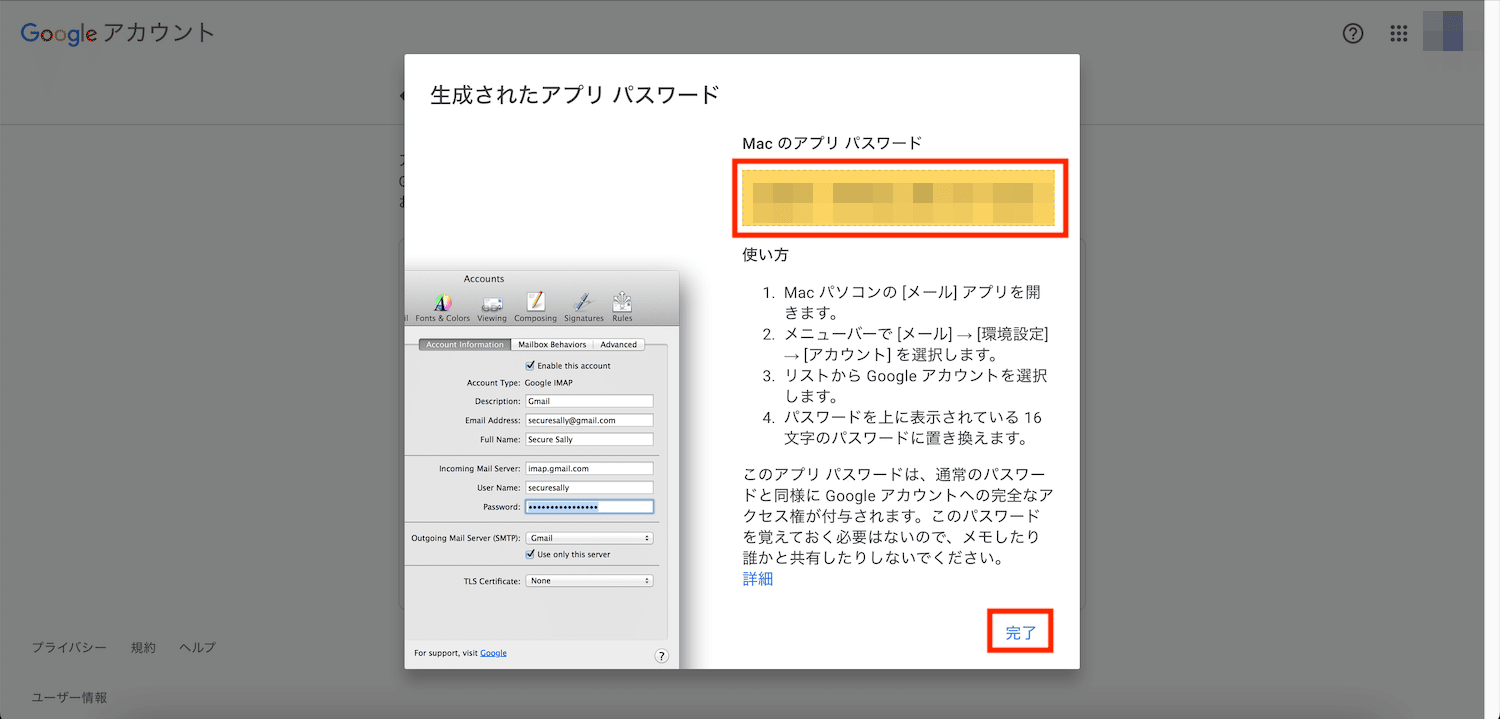Open the Google apps grid

click(x=1399, y=33)
